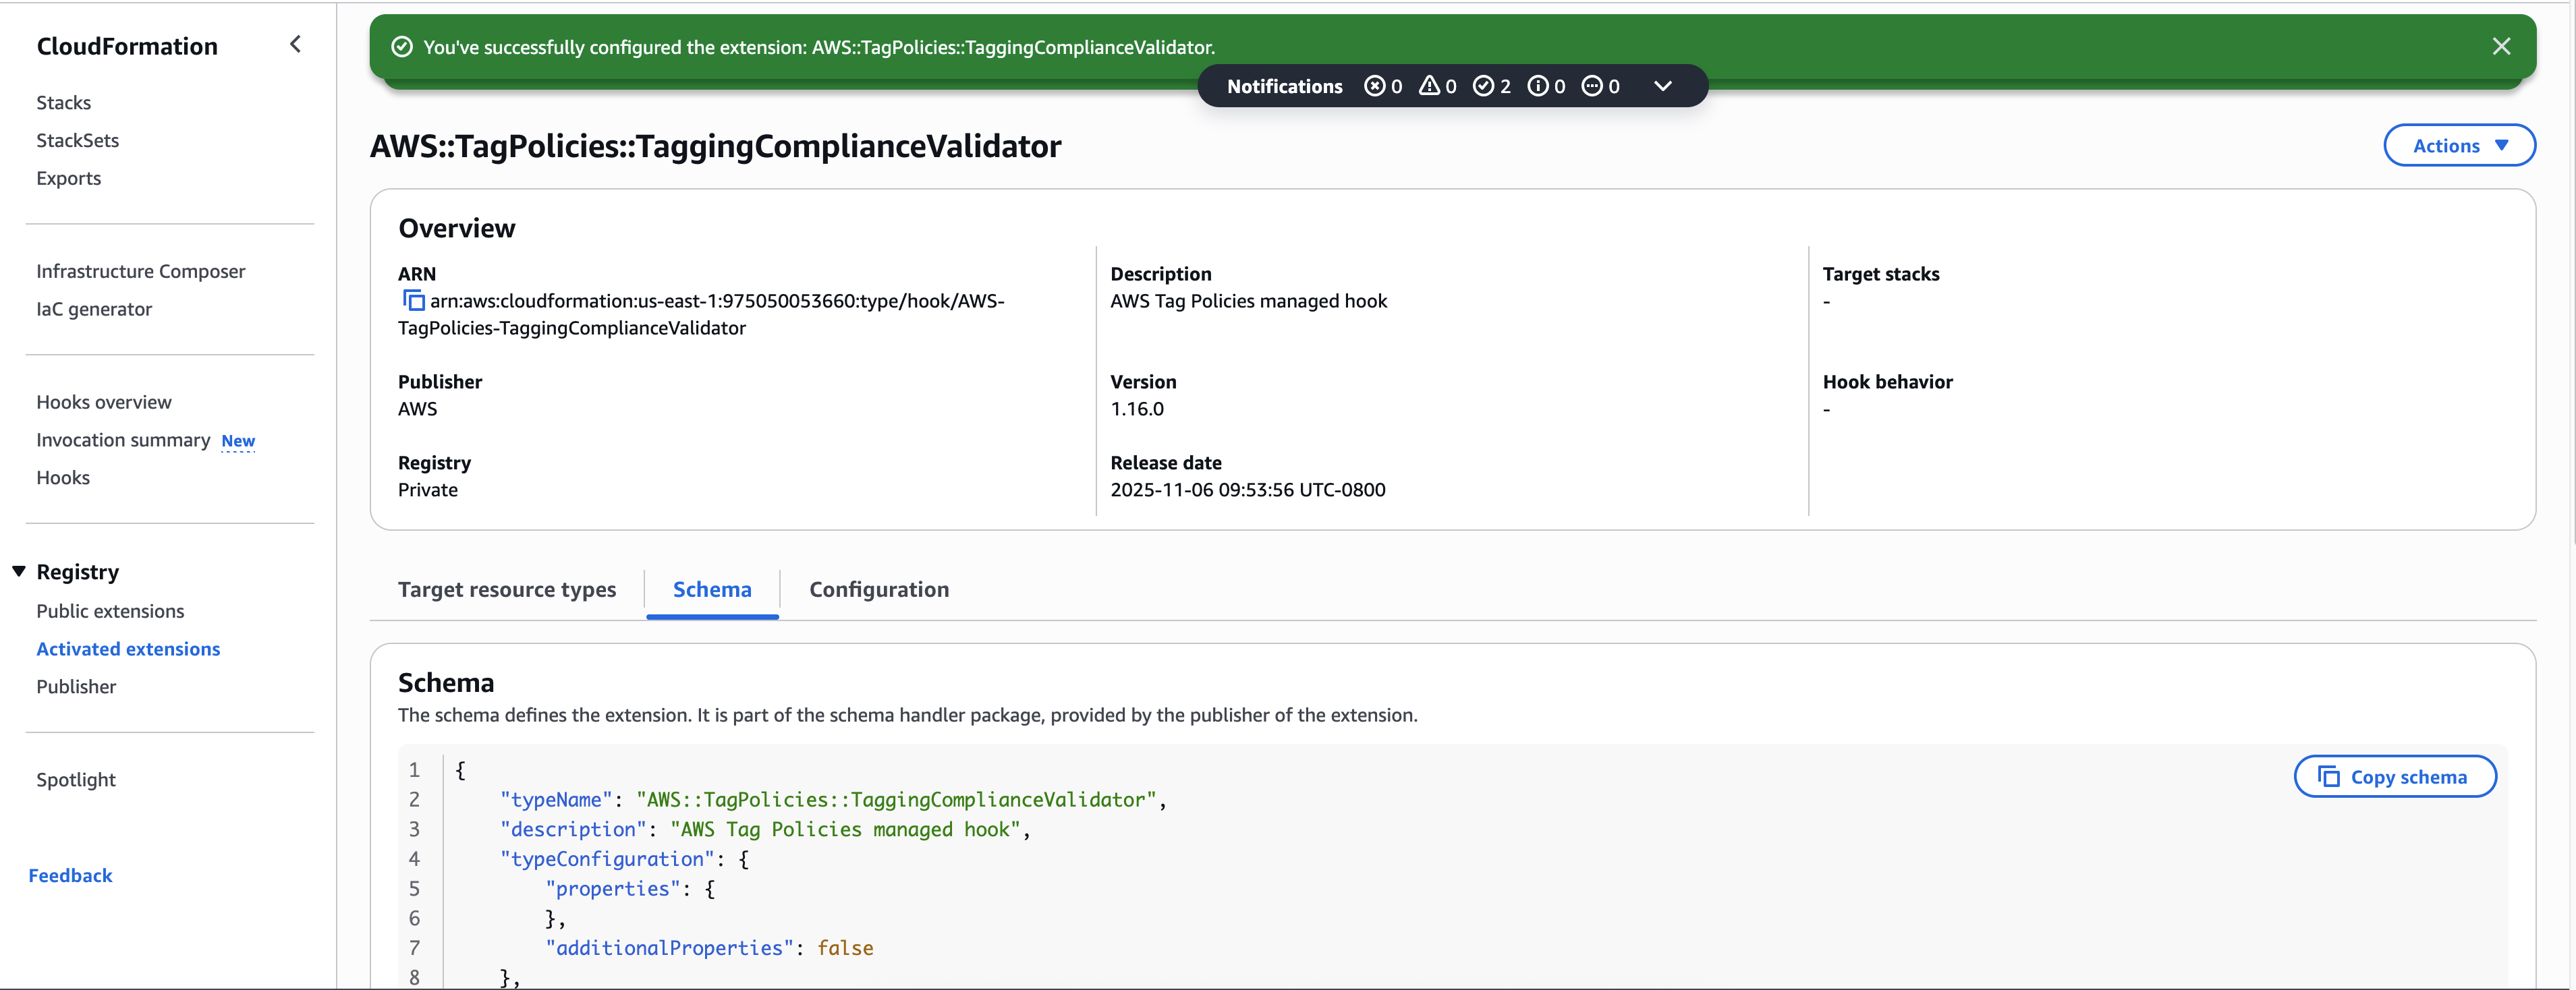Open the Feedback link
The width and height of the screenshot is (2576, 990).
70,876
